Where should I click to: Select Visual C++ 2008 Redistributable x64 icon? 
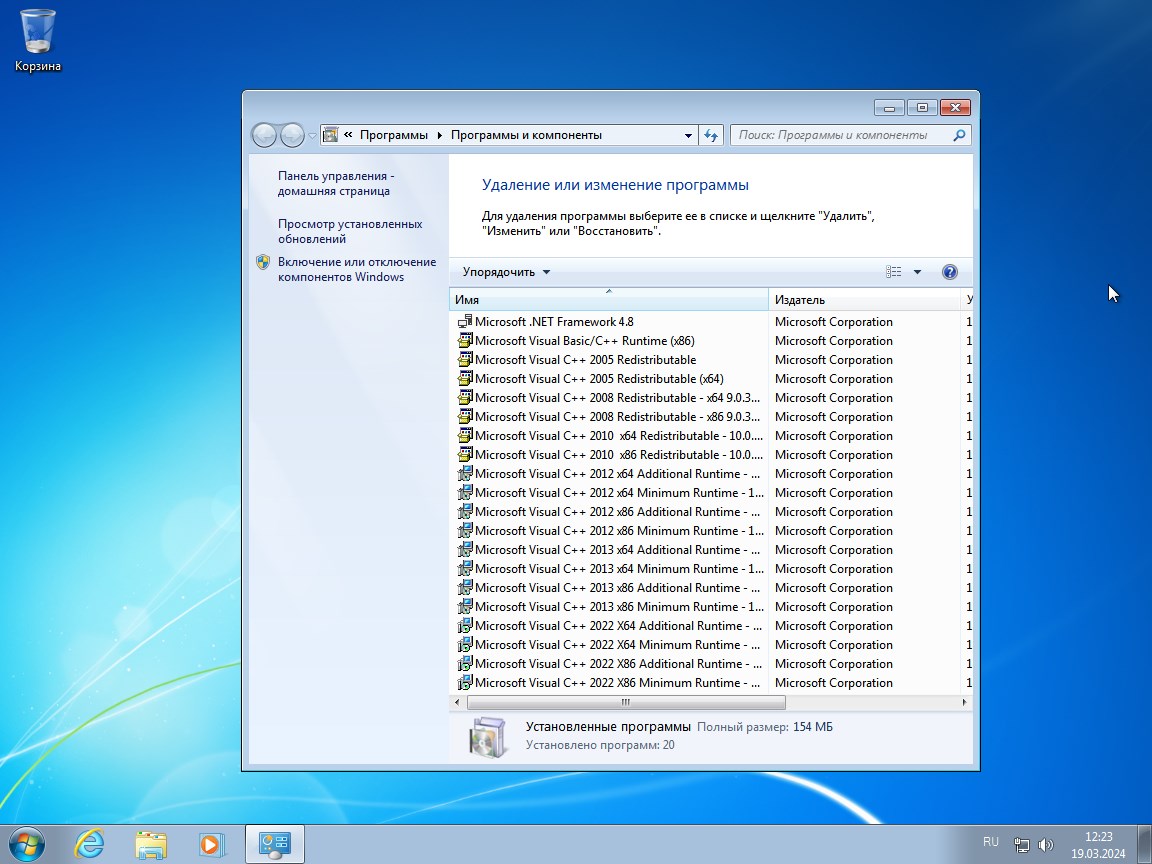[464, 398]
